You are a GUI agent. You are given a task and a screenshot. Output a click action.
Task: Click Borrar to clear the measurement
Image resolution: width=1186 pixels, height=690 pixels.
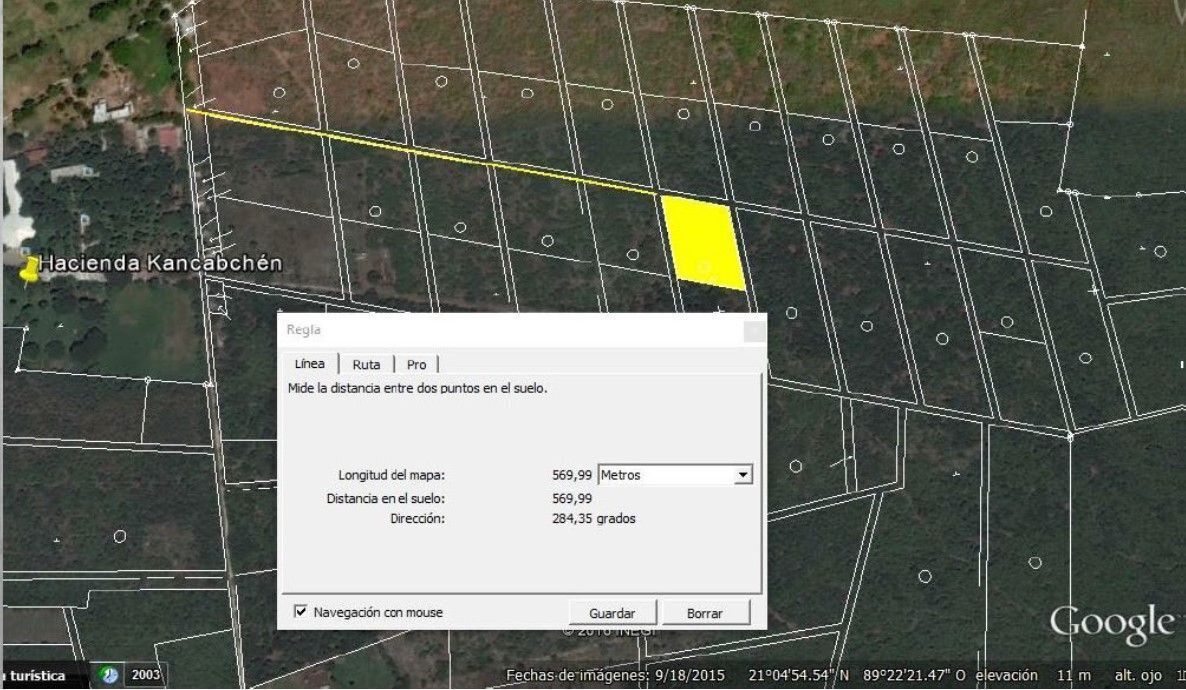(x=704, y=613)
